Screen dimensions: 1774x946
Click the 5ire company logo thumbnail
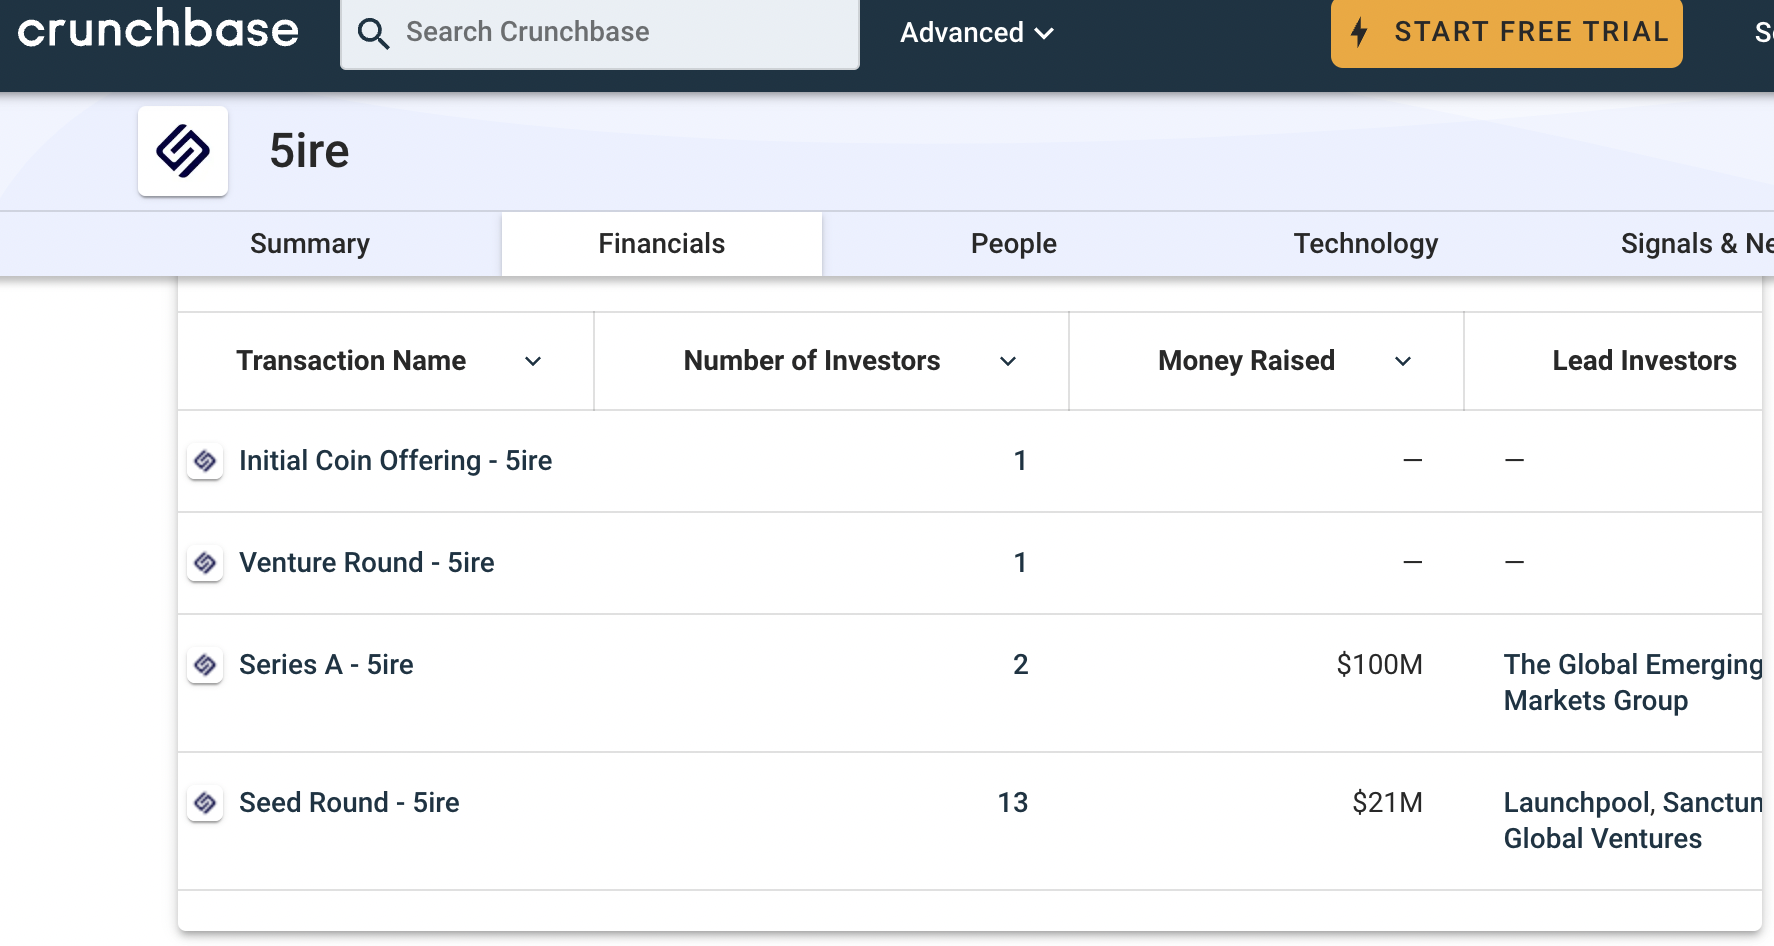point(183,151)
